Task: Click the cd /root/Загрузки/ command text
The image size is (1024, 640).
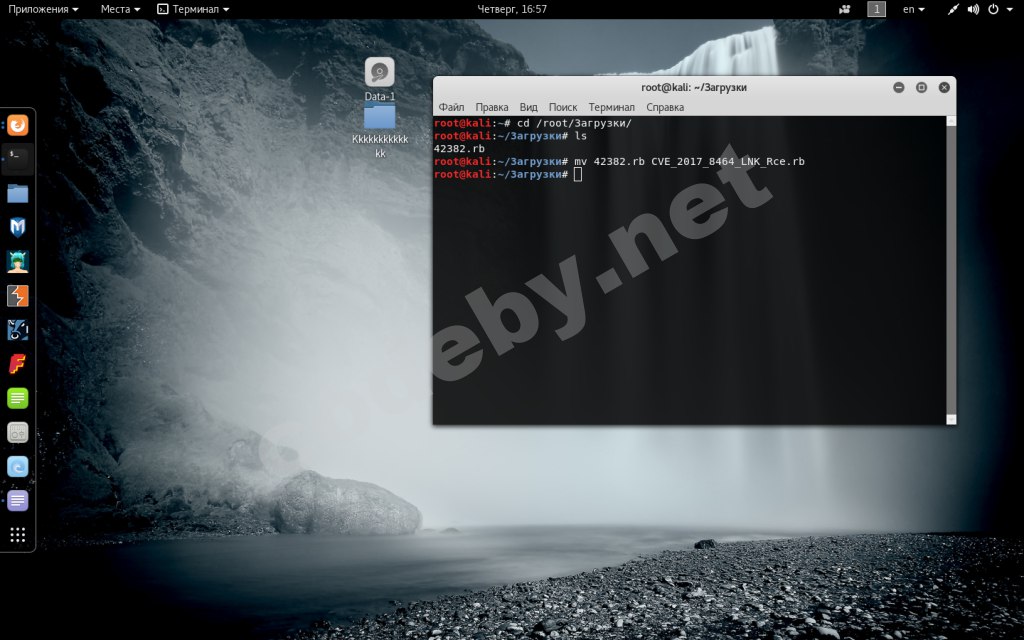Action: coord(574,123)
